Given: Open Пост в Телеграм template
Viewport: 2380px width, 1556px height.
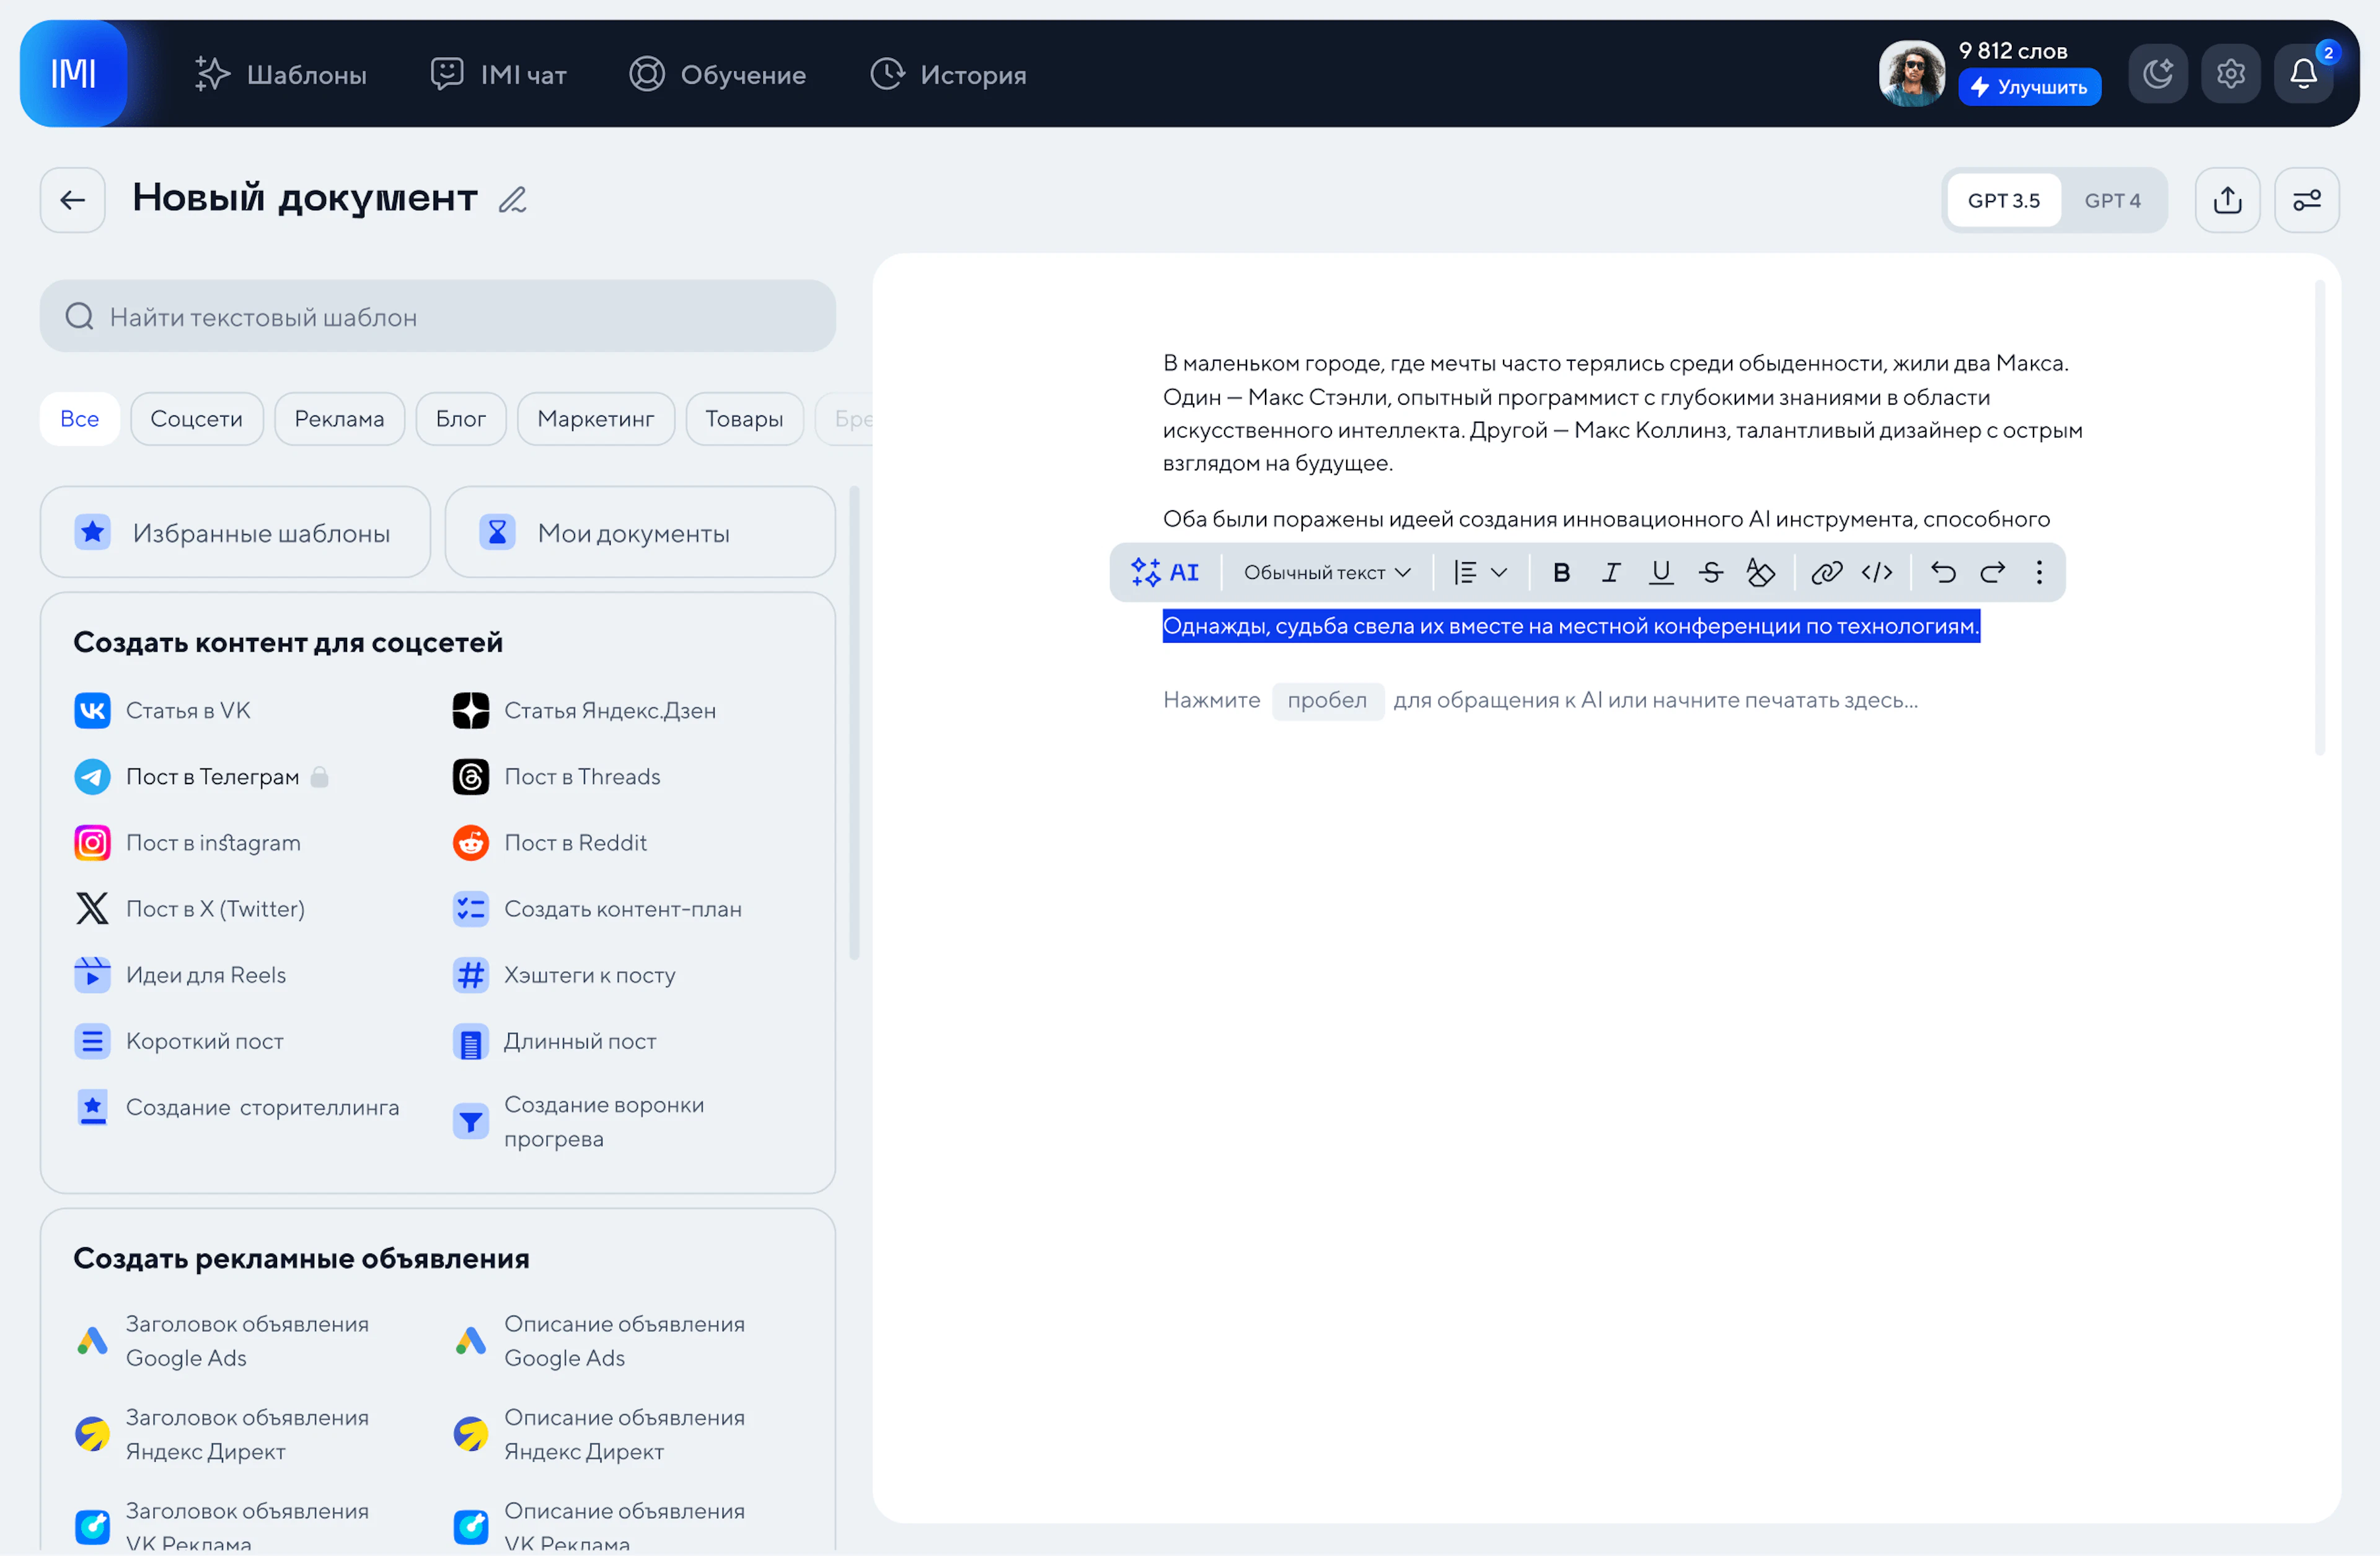Looking at the screenshot, I should click(201, 776).
